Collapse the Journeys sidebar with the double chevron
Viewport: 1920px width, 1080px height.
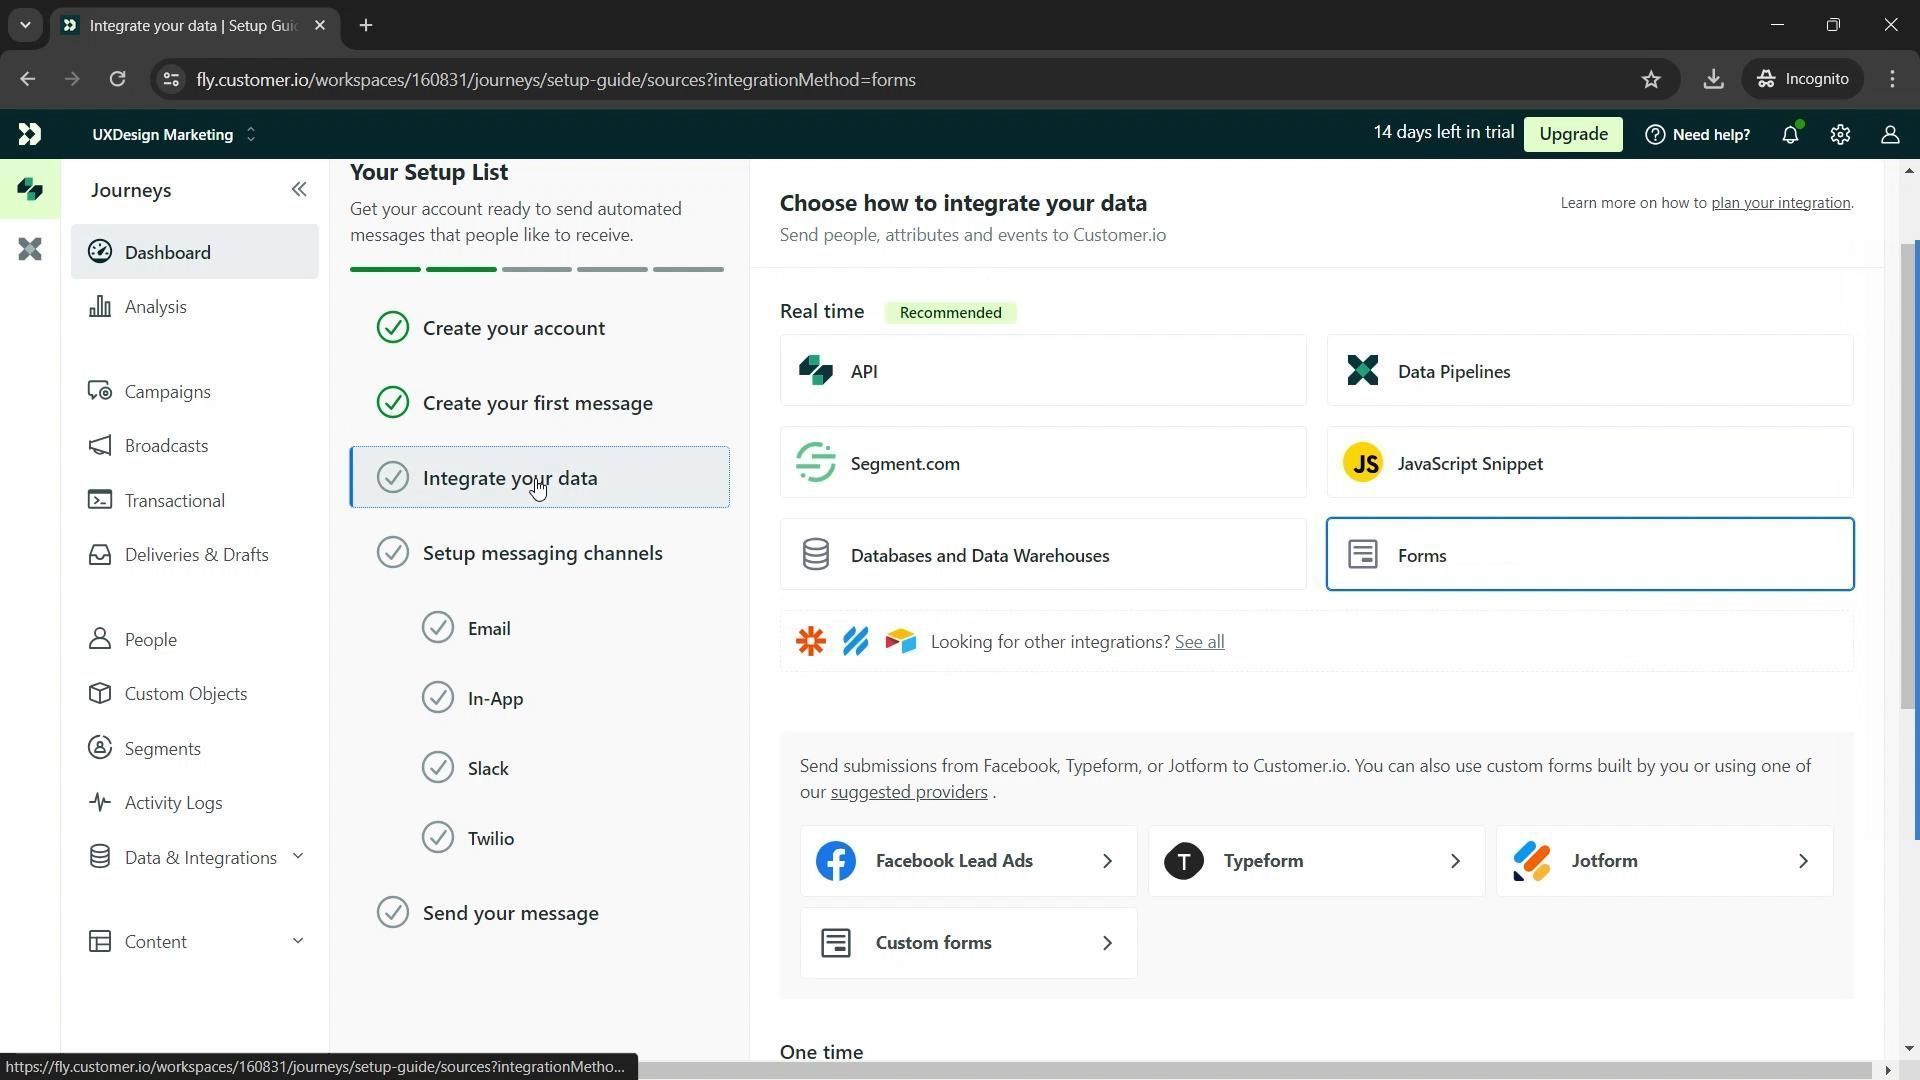click(x=299, y=190)
